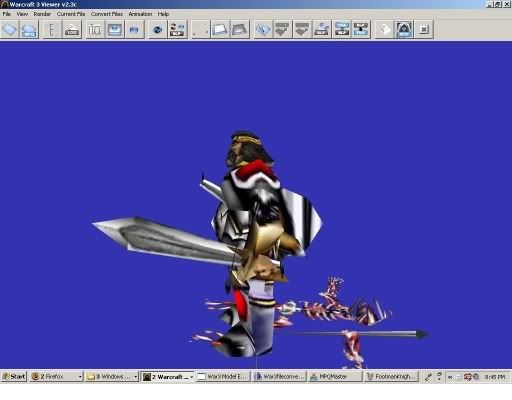Open the Help menu
The image size is (512, 400).
[x=163, y=14]
